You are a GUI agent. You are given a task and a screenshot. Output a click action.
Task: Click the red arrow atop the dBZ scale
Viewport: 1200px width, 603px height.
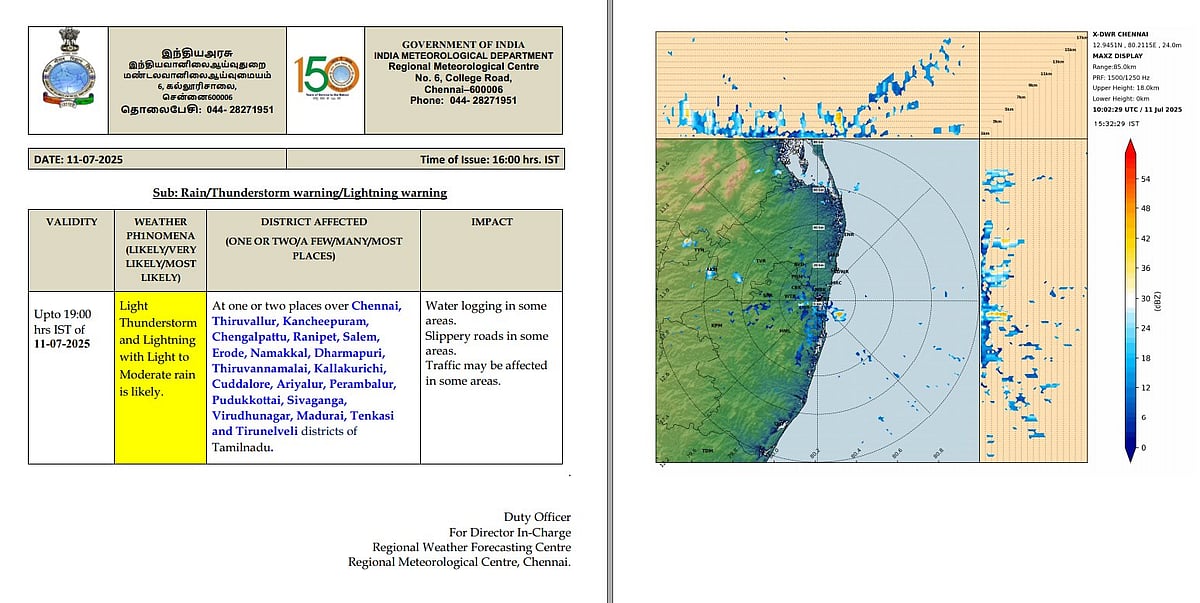tap(1129, 150)
